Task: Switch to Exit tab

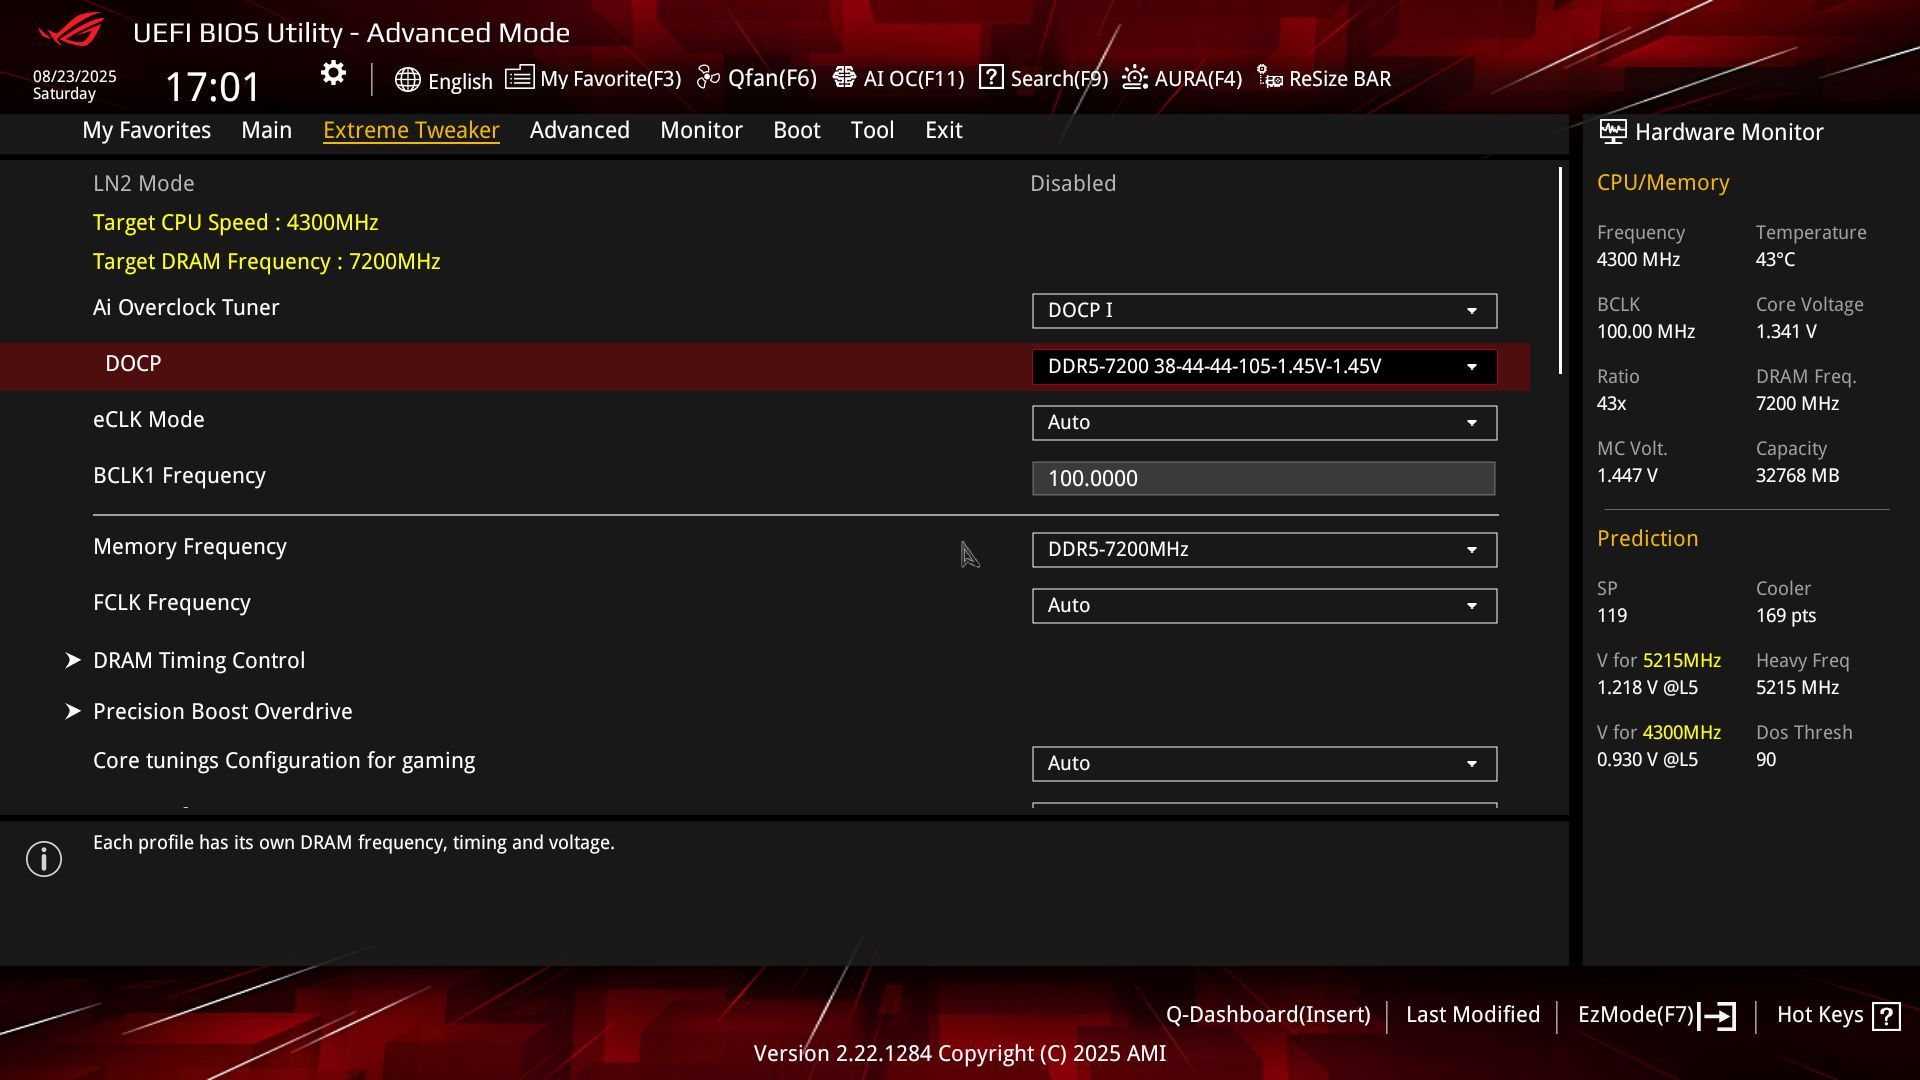Action: [943, 130]
